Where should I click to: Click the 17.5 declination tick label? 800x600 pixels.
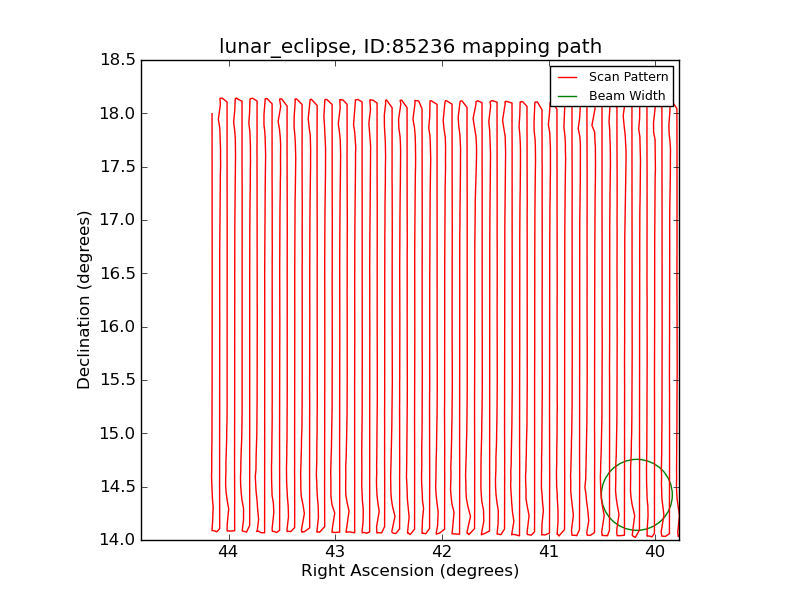click(x=118, y=167)
